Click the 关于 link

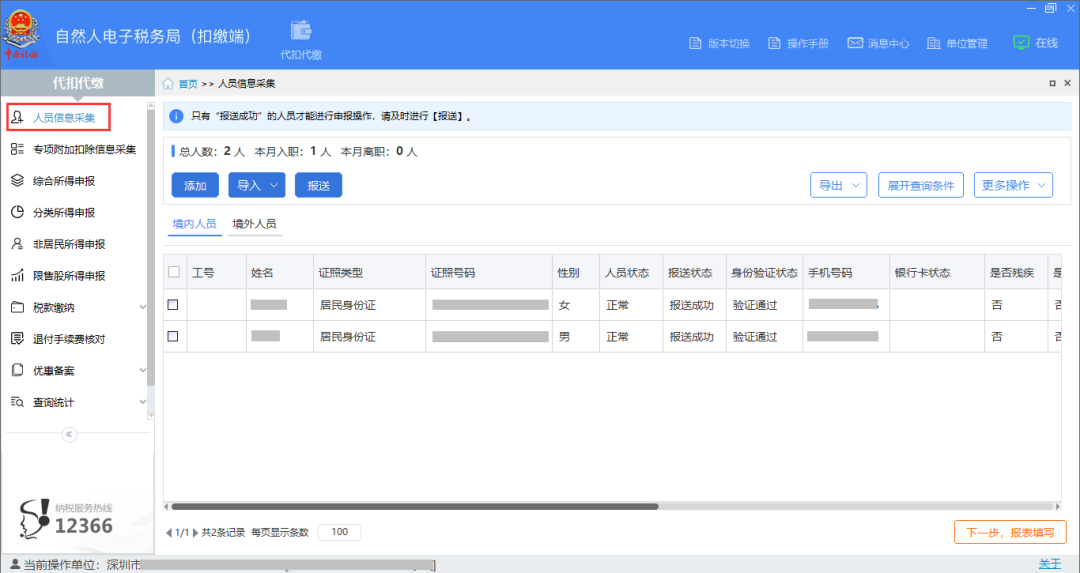1050,565
